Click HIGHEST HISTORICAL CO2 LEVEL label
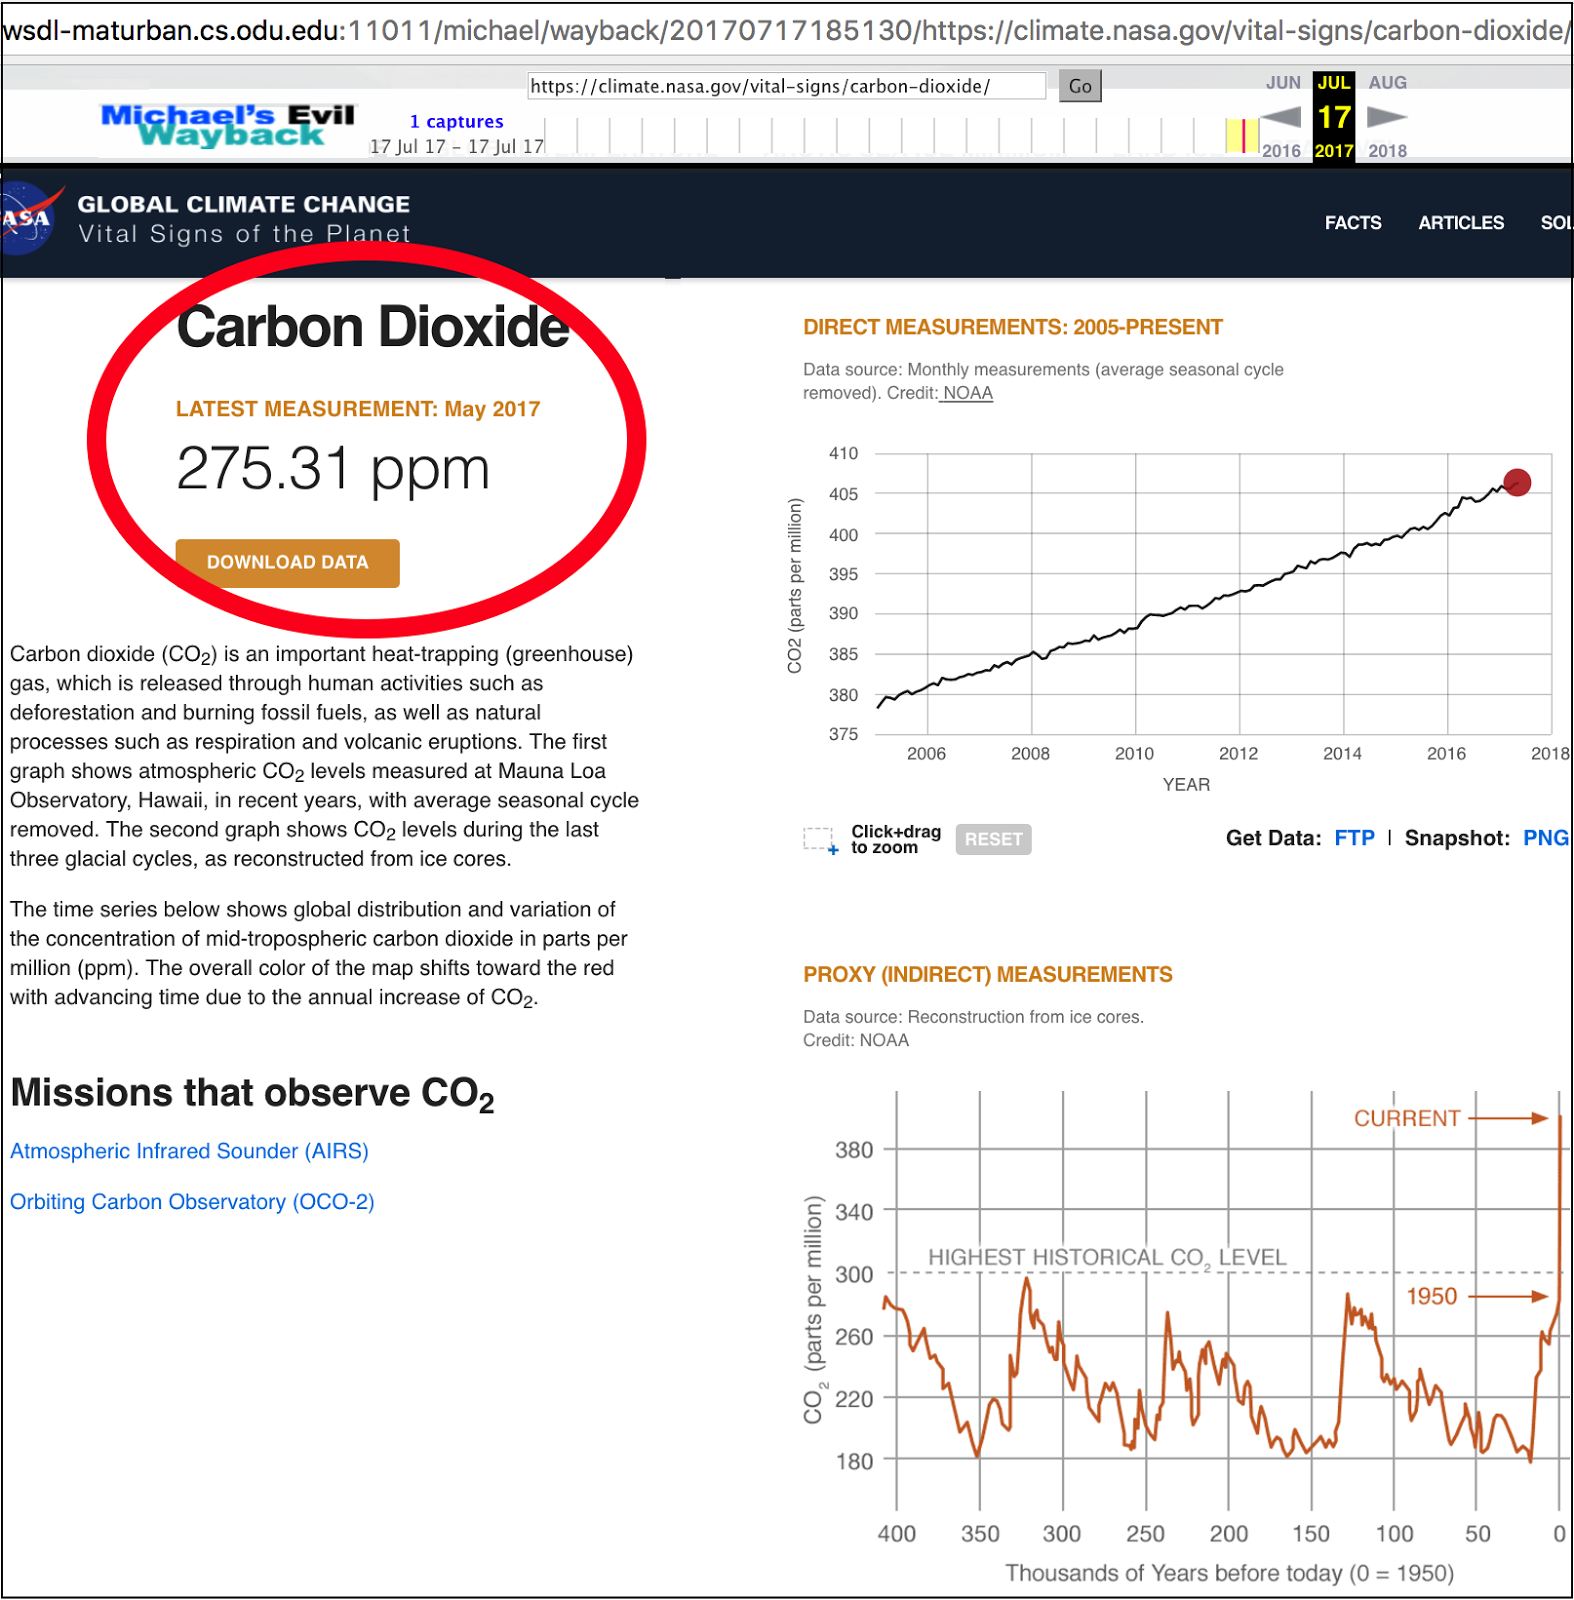The width and height of the screenshot is (1574, 1600). tap(1107, 1258)
